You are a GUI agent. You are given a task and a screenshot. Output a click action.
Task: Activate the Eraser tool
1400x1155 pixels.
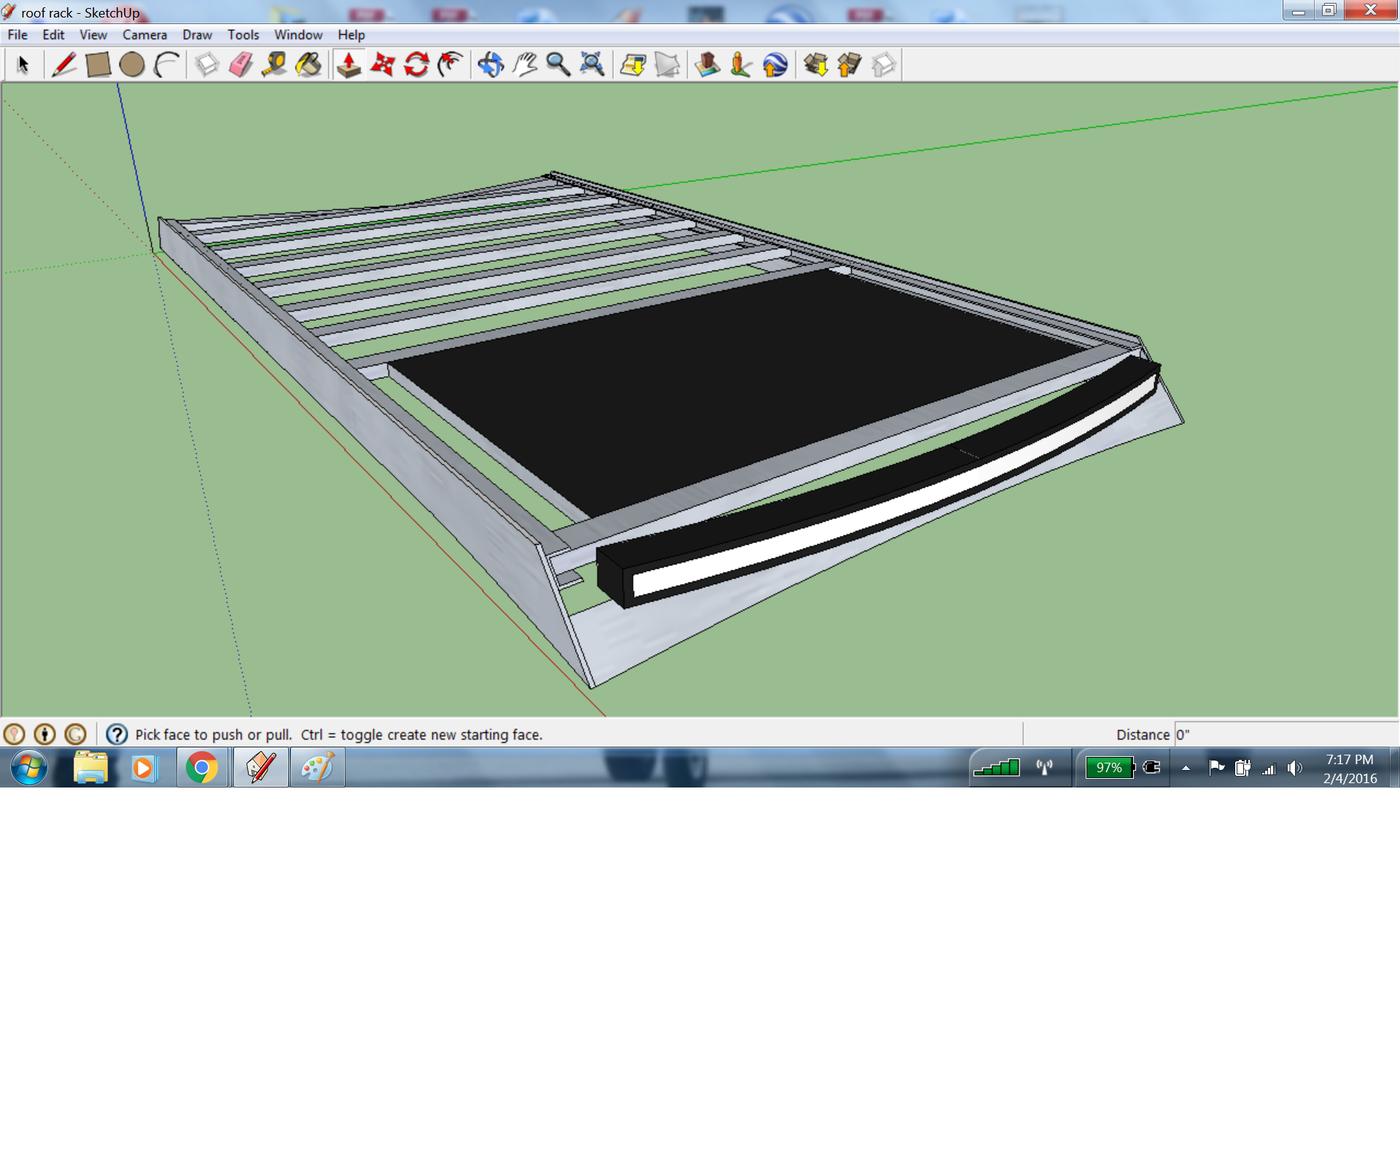coord(241,65)
